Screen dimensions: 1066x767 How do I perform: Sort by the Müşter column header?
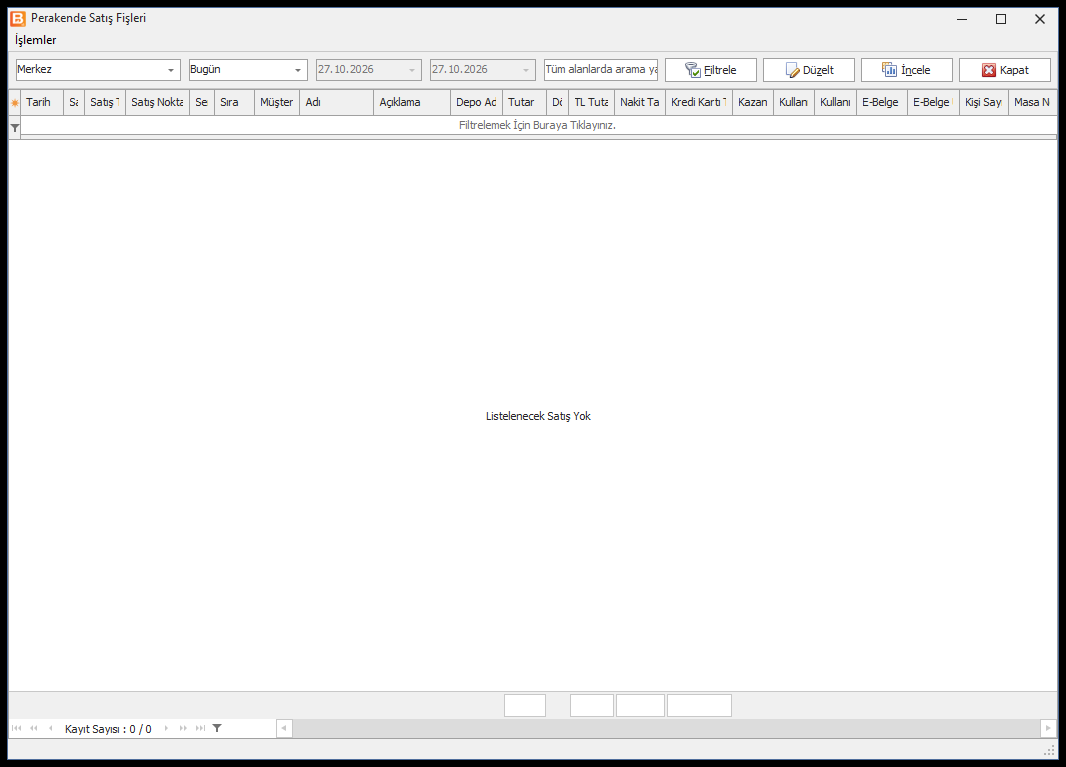tap(277, 103)
